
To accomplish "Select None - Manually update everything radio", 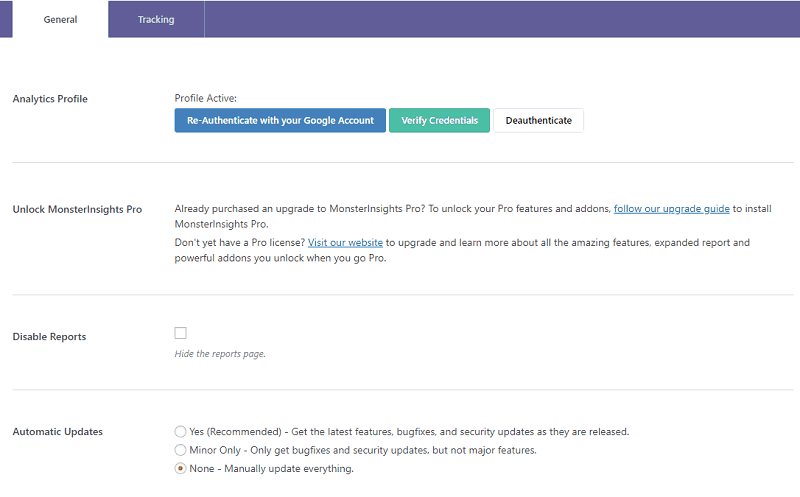I will tap(180, 468).
